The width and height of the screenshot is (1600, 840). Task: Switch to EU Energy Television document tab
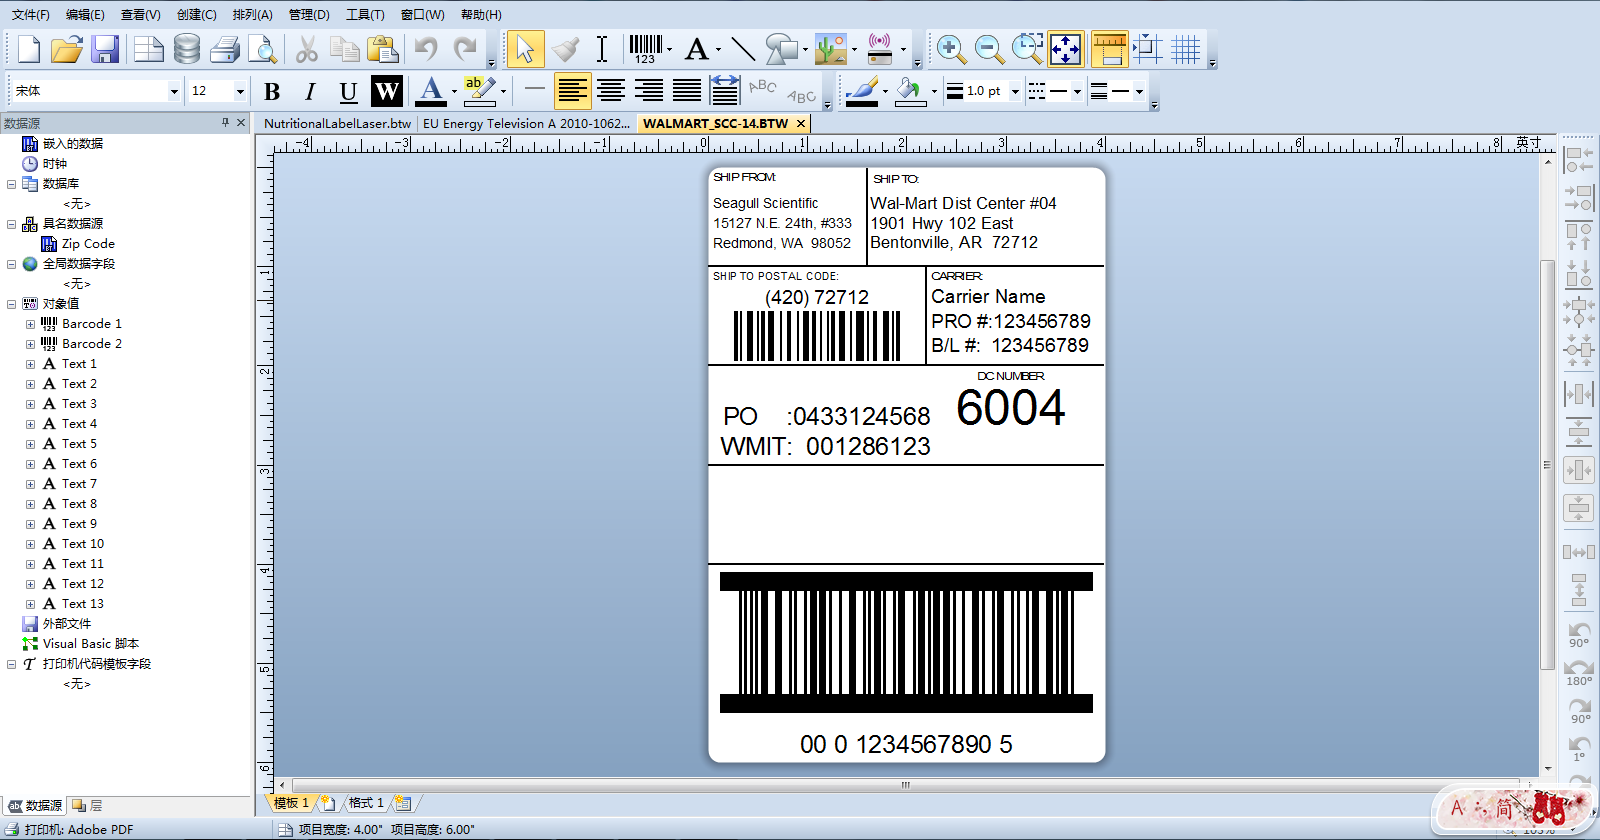pyautogui.click(x=526, y=124)
